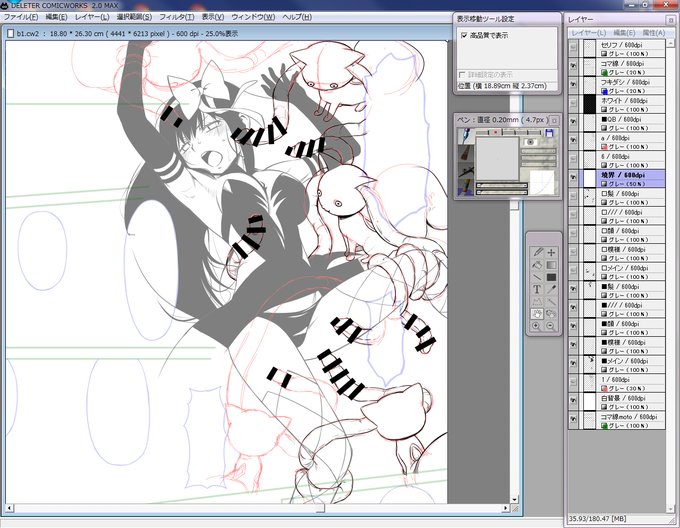Click the memory usage 35.93/180.47 [MB] readout
The height and width of the screenshot is (528, 680).
(598, 518)
